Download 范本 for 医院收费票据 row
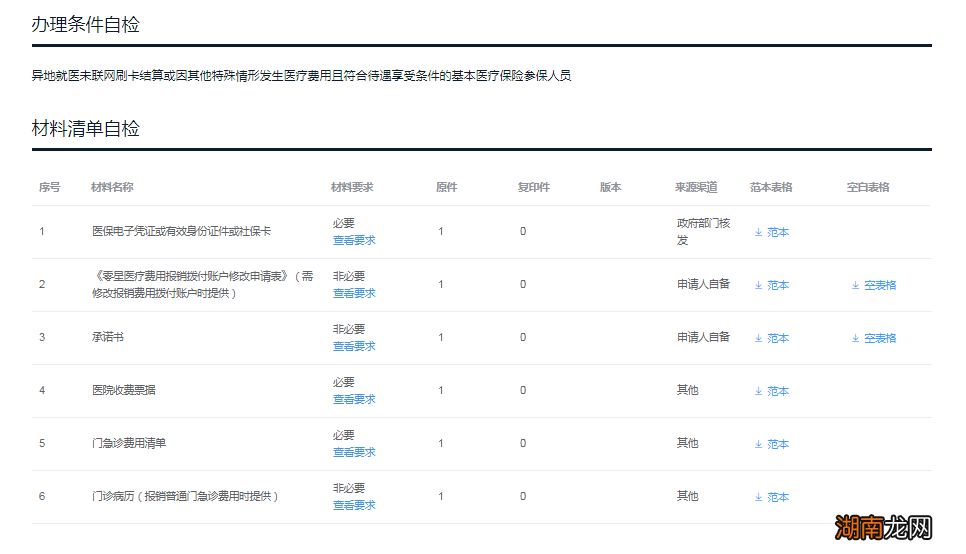 771,391
